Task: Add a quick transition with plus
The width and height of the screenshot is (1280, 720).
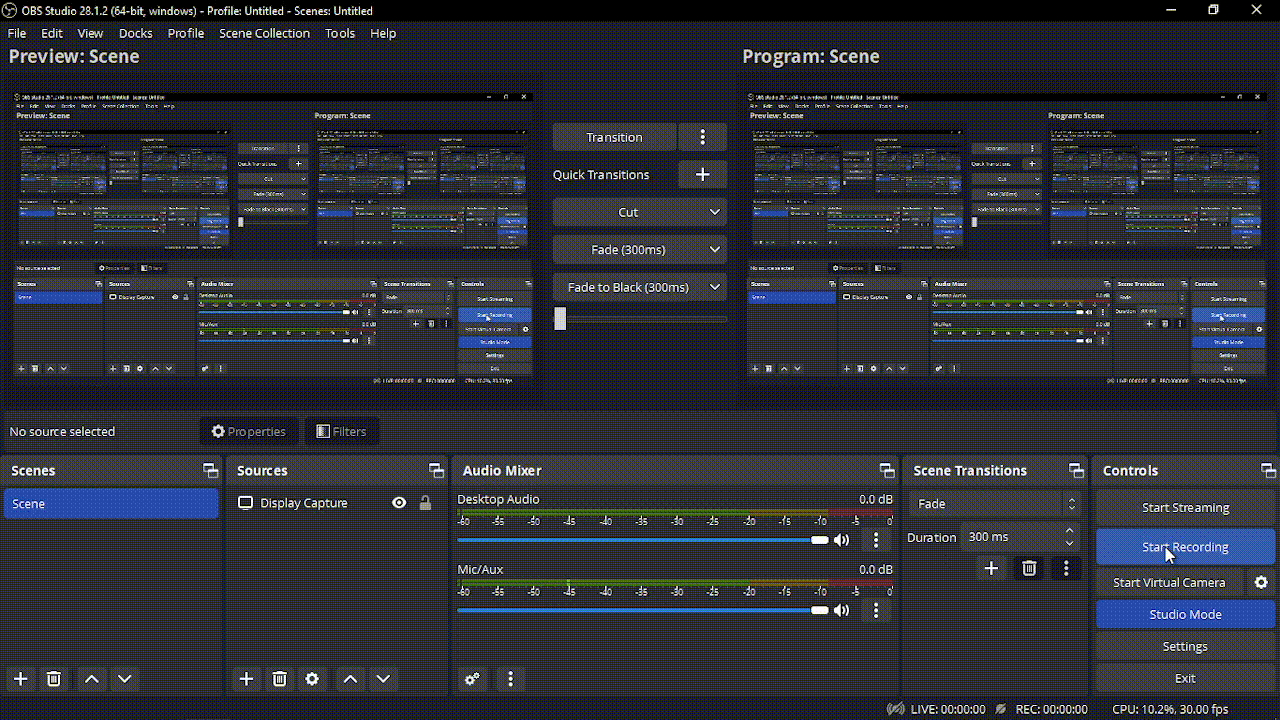Action: (703, 174)
